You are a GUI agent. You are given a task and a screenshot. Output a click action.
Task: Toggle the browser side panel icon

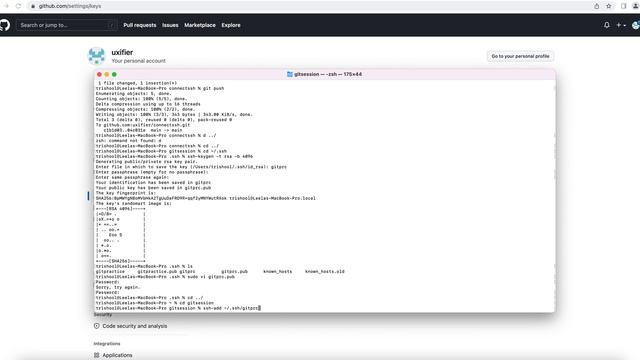coord(623,6)
